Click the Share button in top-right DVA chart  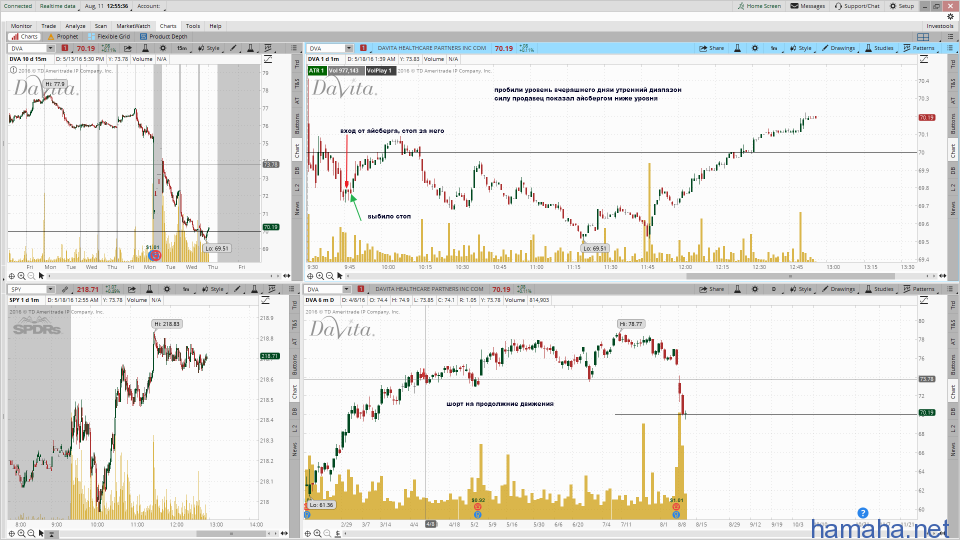[x=712, y=48]
